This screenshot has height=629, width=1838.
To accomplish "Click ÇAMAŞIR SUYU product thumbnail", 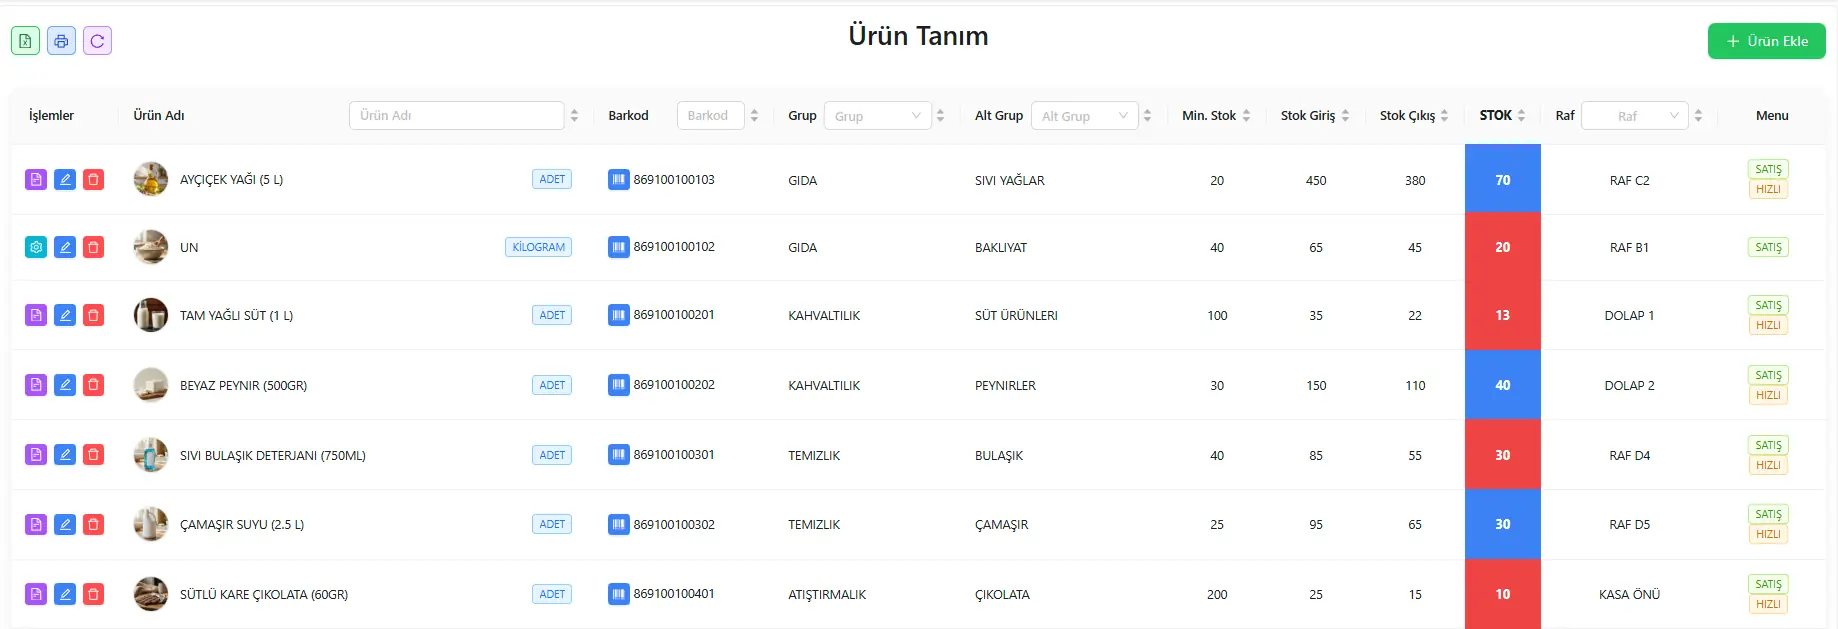I will click(151, 524).
